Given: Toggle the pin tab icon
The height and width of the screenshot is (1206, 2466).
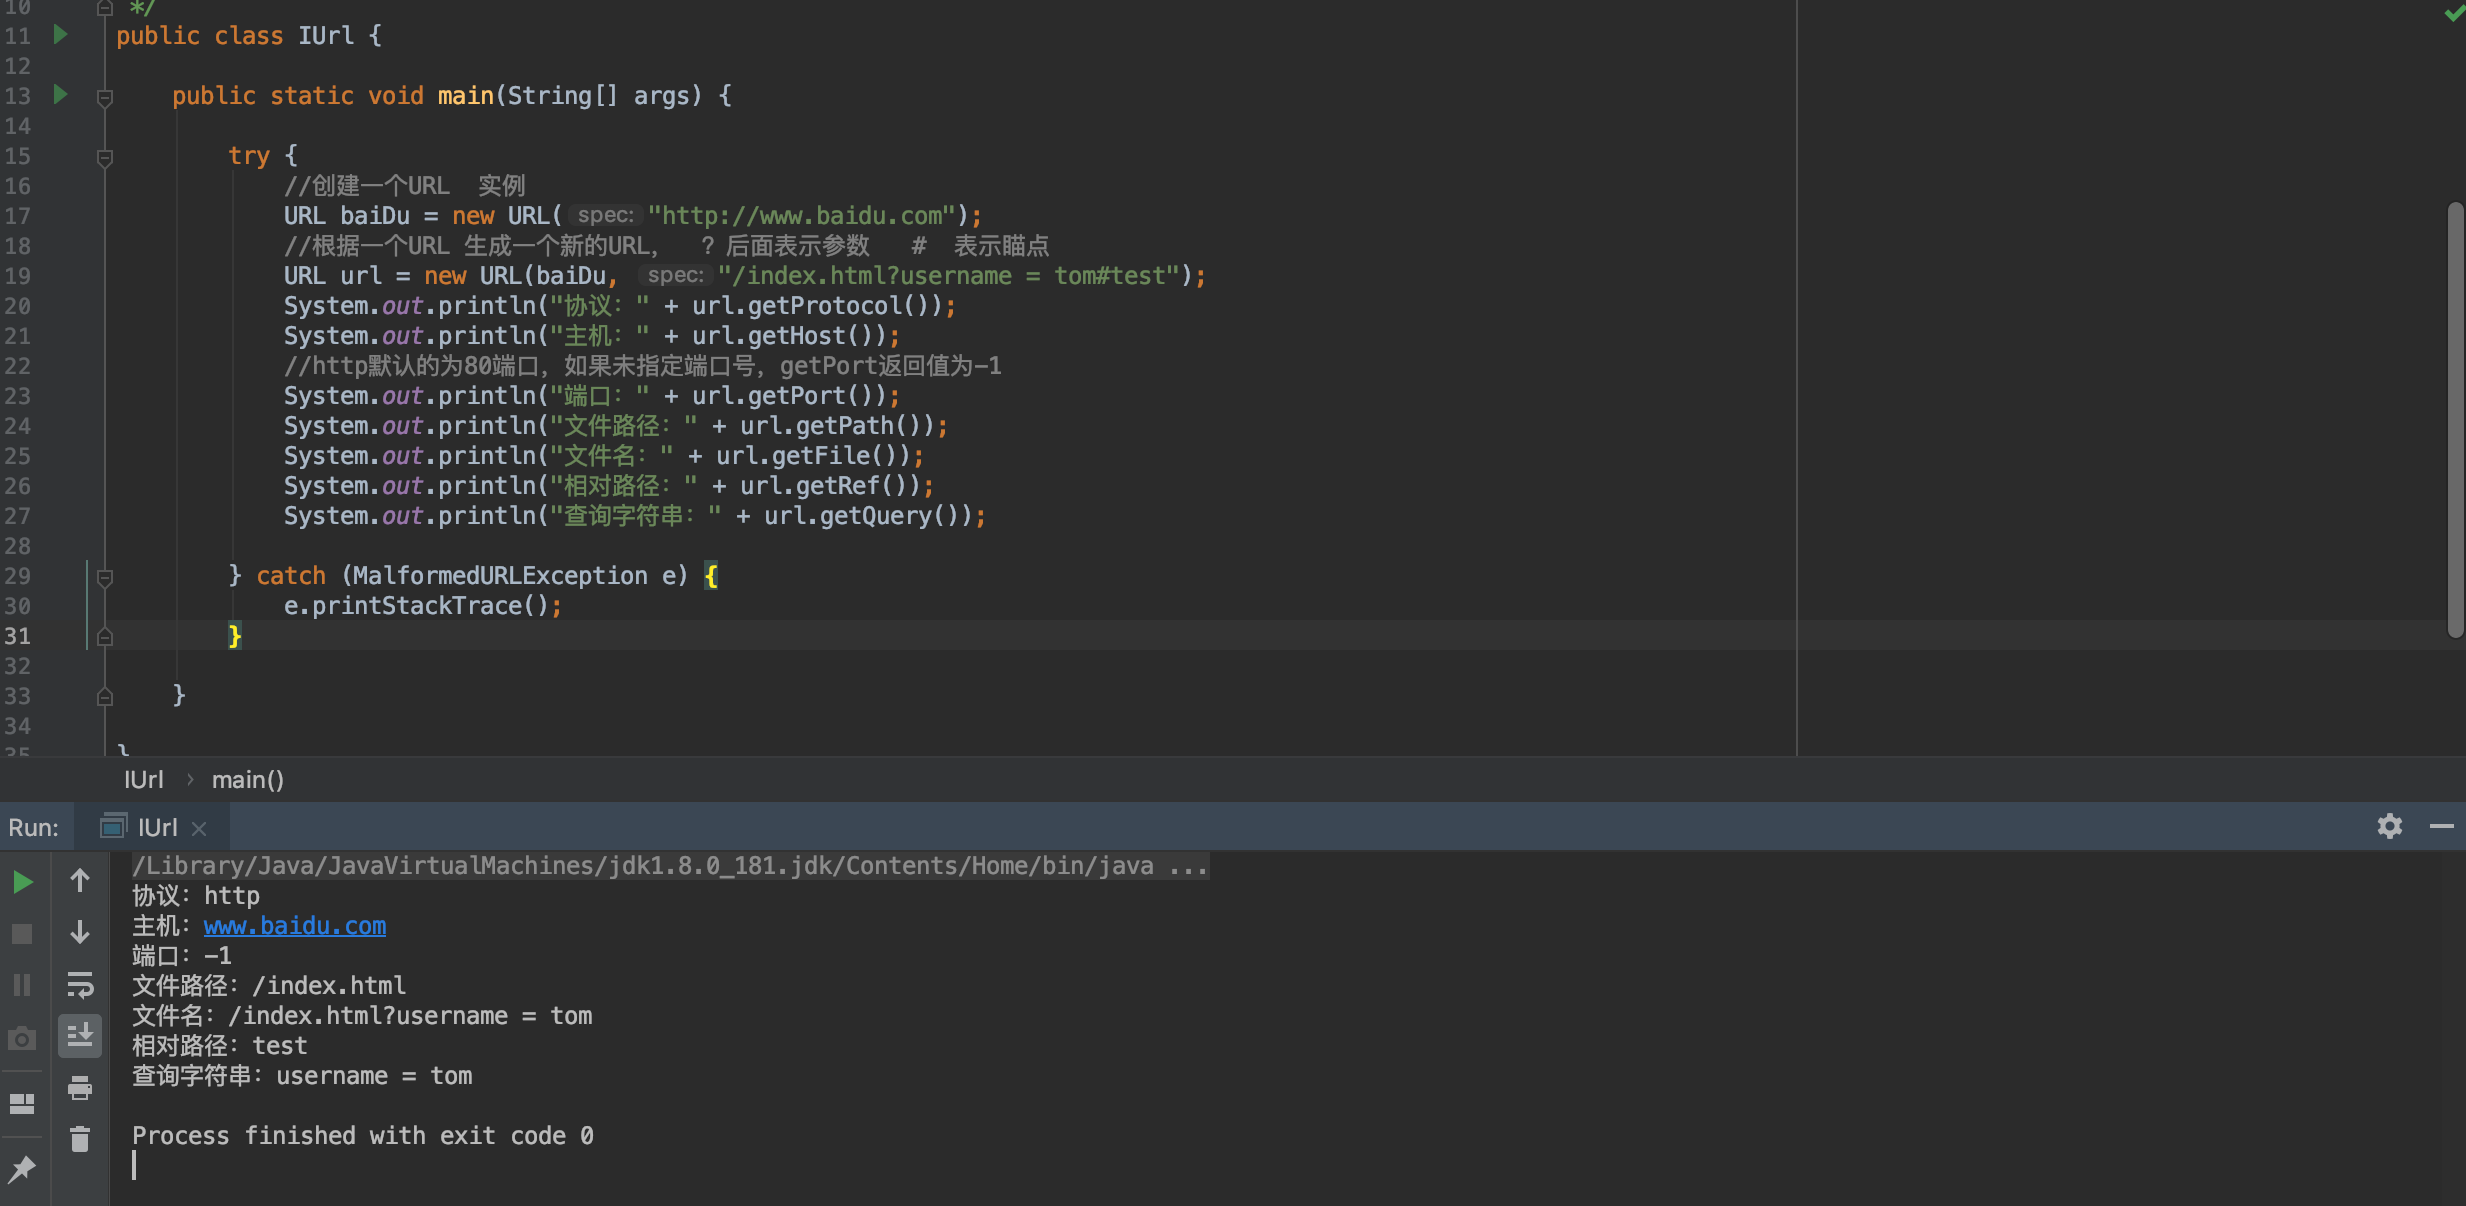Looking at the screenshot, I should 22,1168.
